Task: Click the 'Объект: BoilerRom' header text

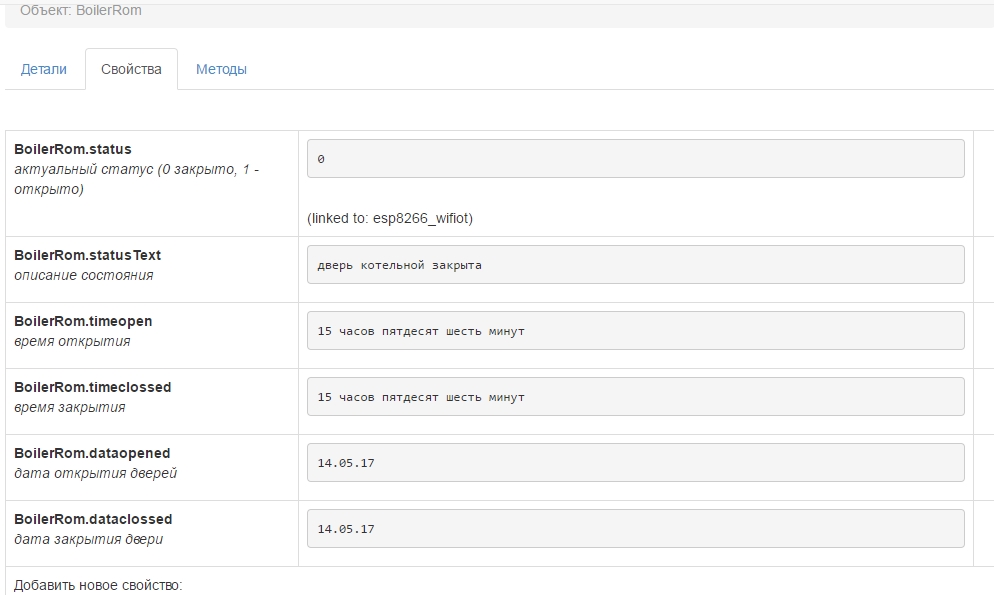Action: click(81, 11)
